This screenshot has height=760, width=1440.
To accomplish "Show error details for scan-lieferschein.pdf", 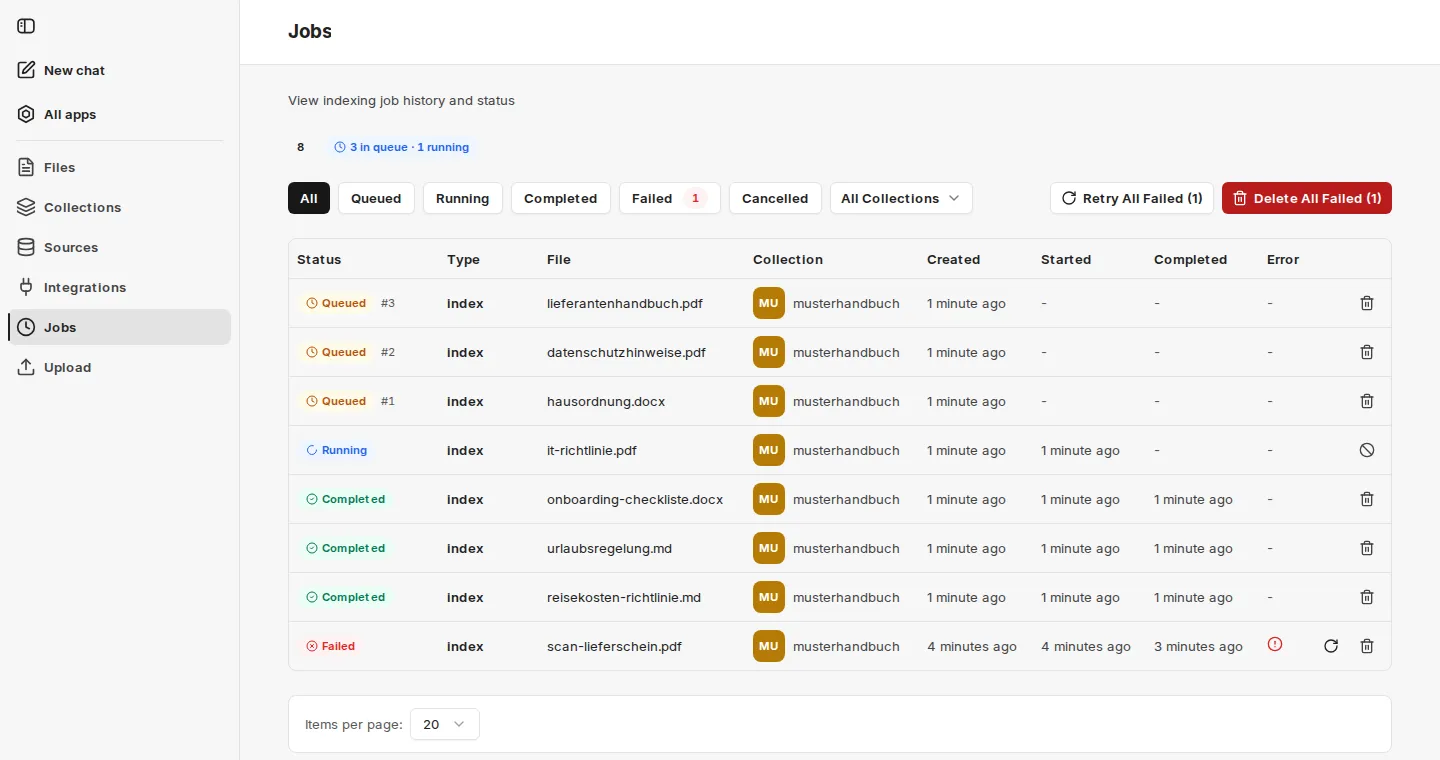I will [x=1275, y=645].
